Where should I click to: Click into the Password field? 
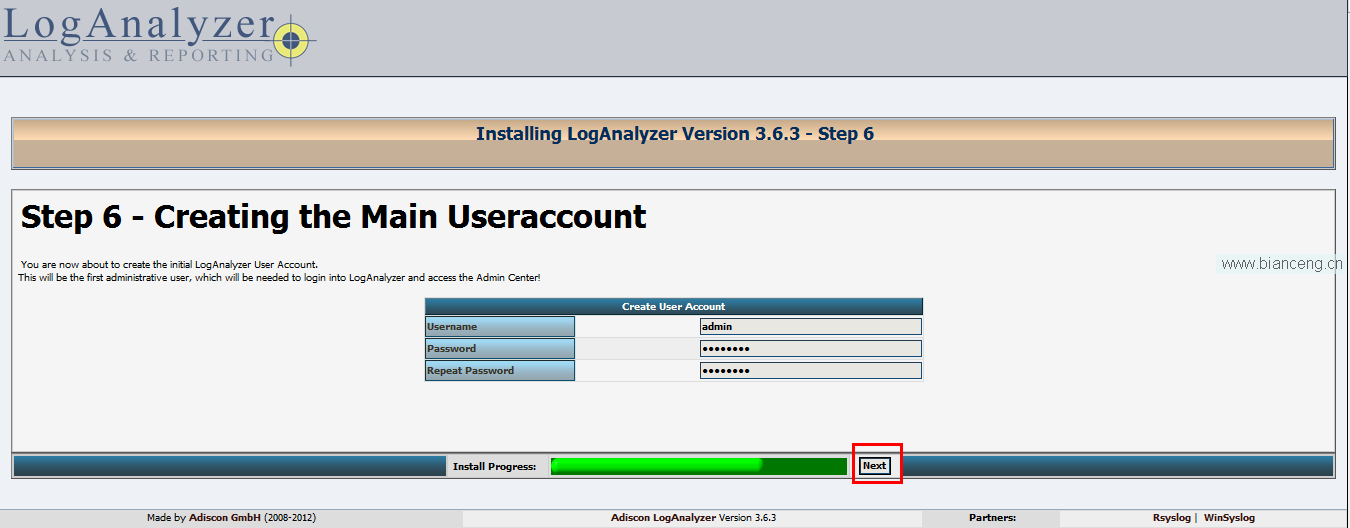[x=810, y=348]
